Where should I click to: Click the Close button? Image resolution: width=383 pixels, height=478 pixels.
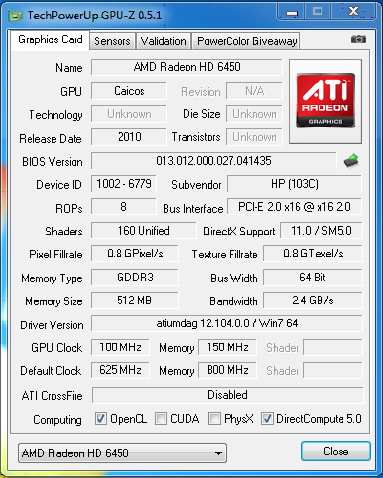(336, 451)
